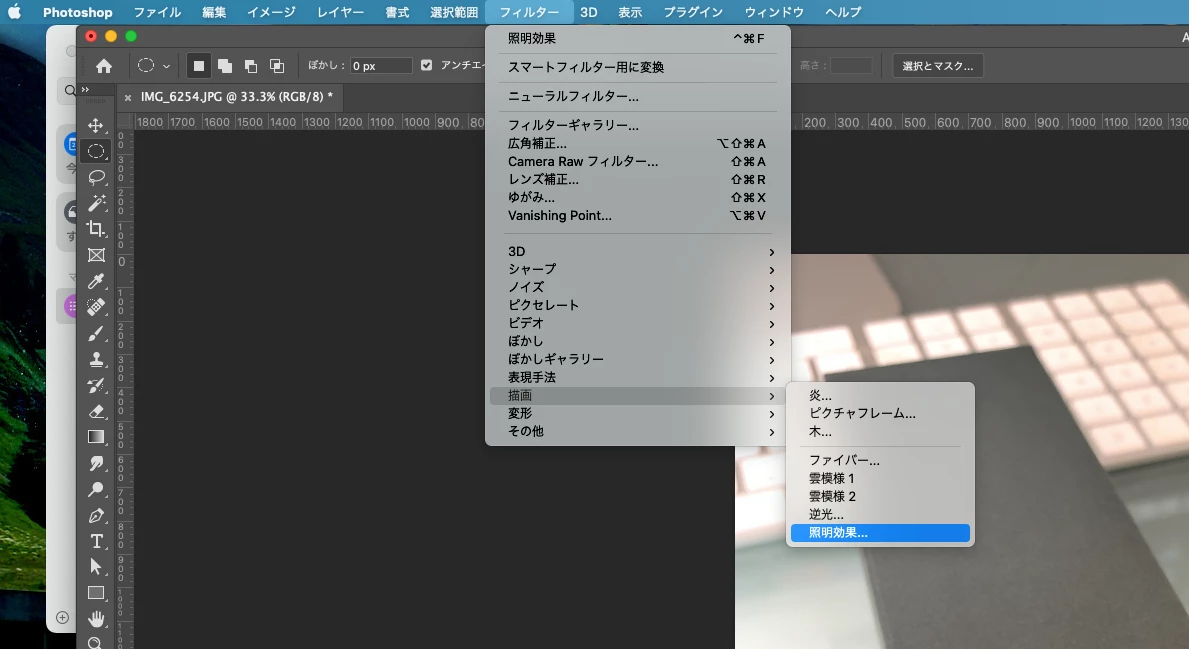Select the Eraser tool

96,412
